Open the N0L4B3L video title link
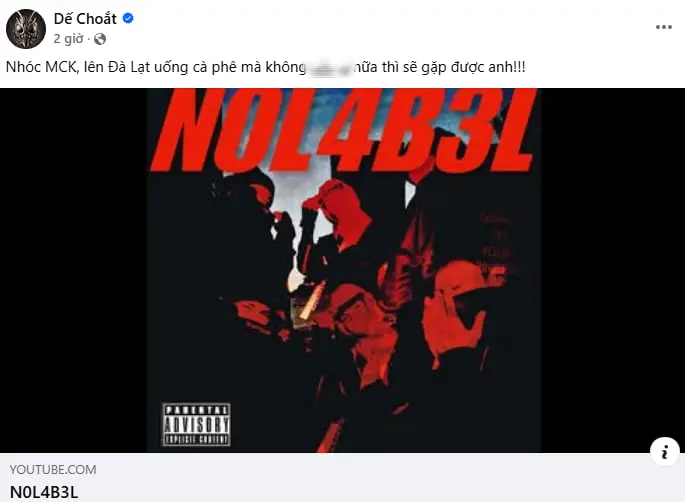Viewport: 685px width, 502px height. pyautogui.click(x=44, y=492)
